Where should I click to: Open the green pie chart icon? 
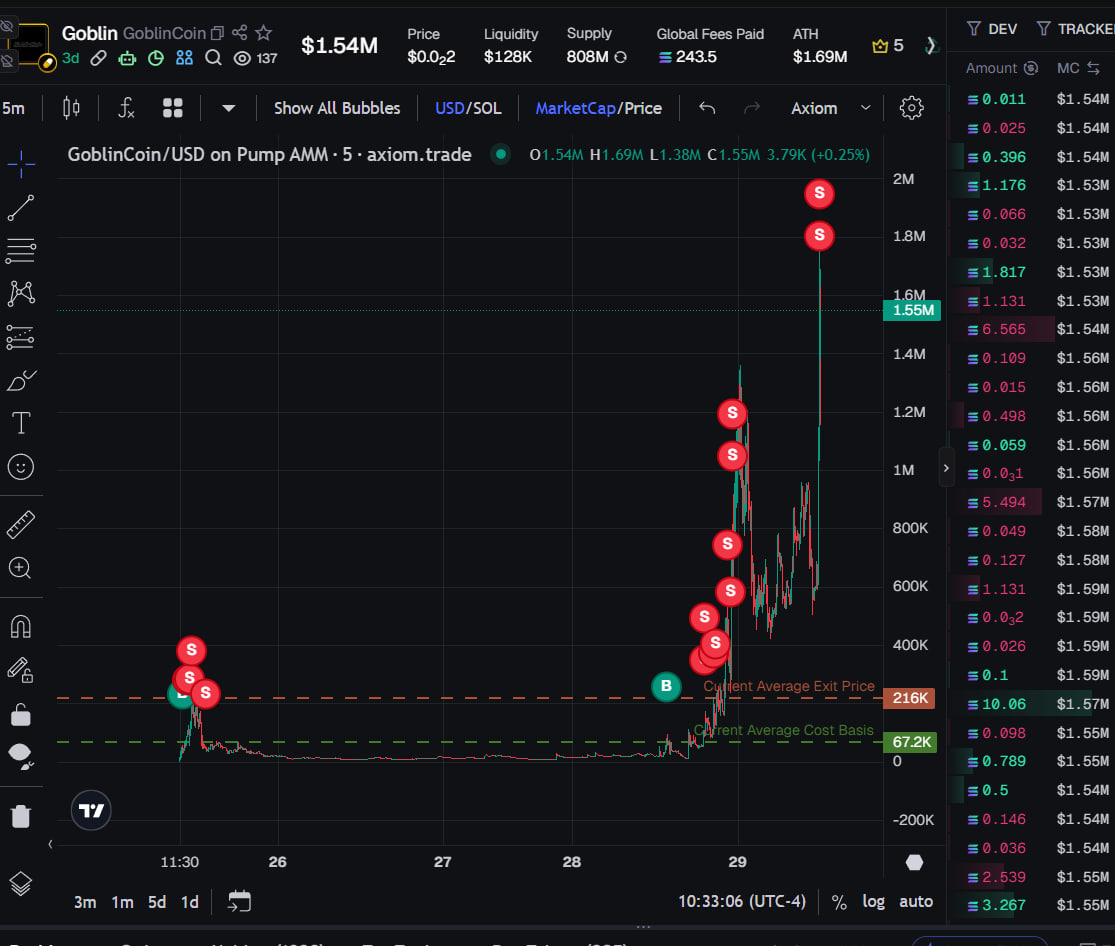[156, 58]
